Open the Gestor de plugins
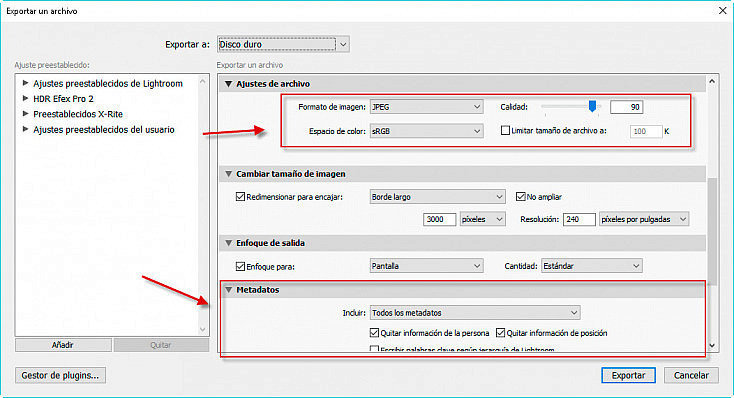The height and width of the screenshot is (398, 734). point(60,376)
